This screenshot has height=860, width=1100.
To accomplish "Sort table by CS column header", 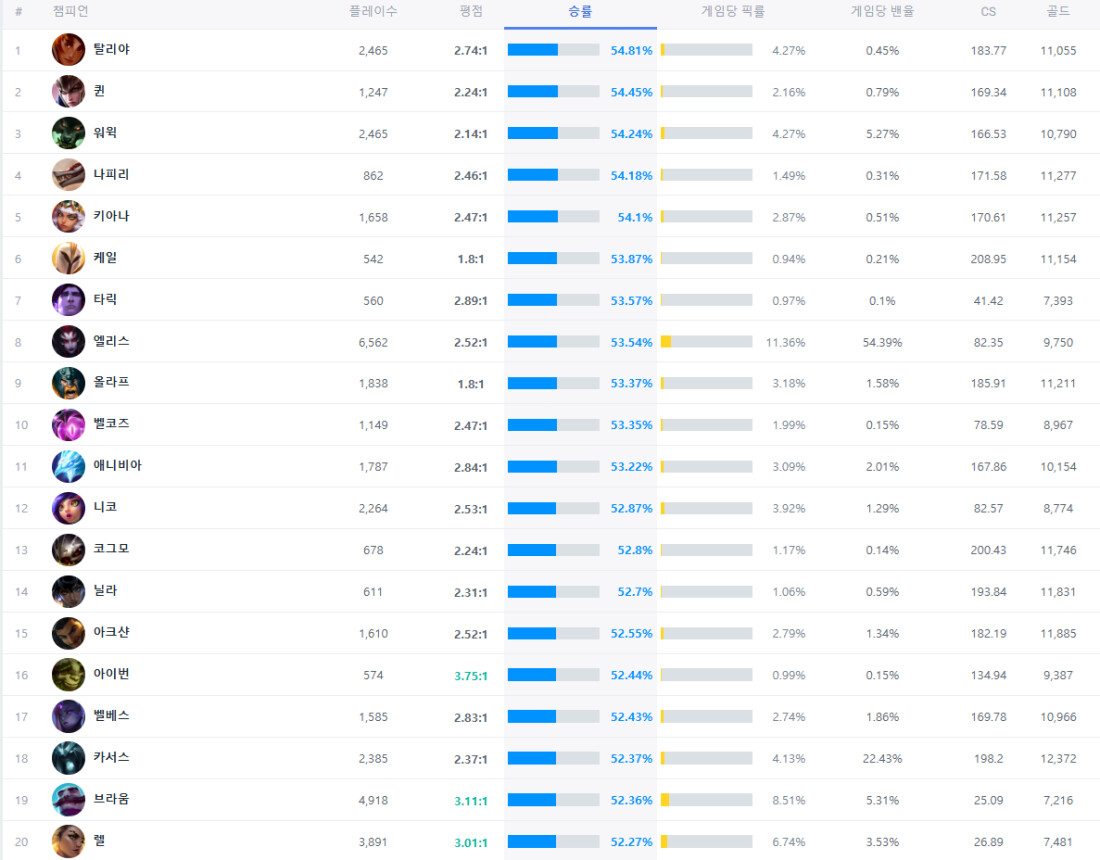I will [988, 12].
